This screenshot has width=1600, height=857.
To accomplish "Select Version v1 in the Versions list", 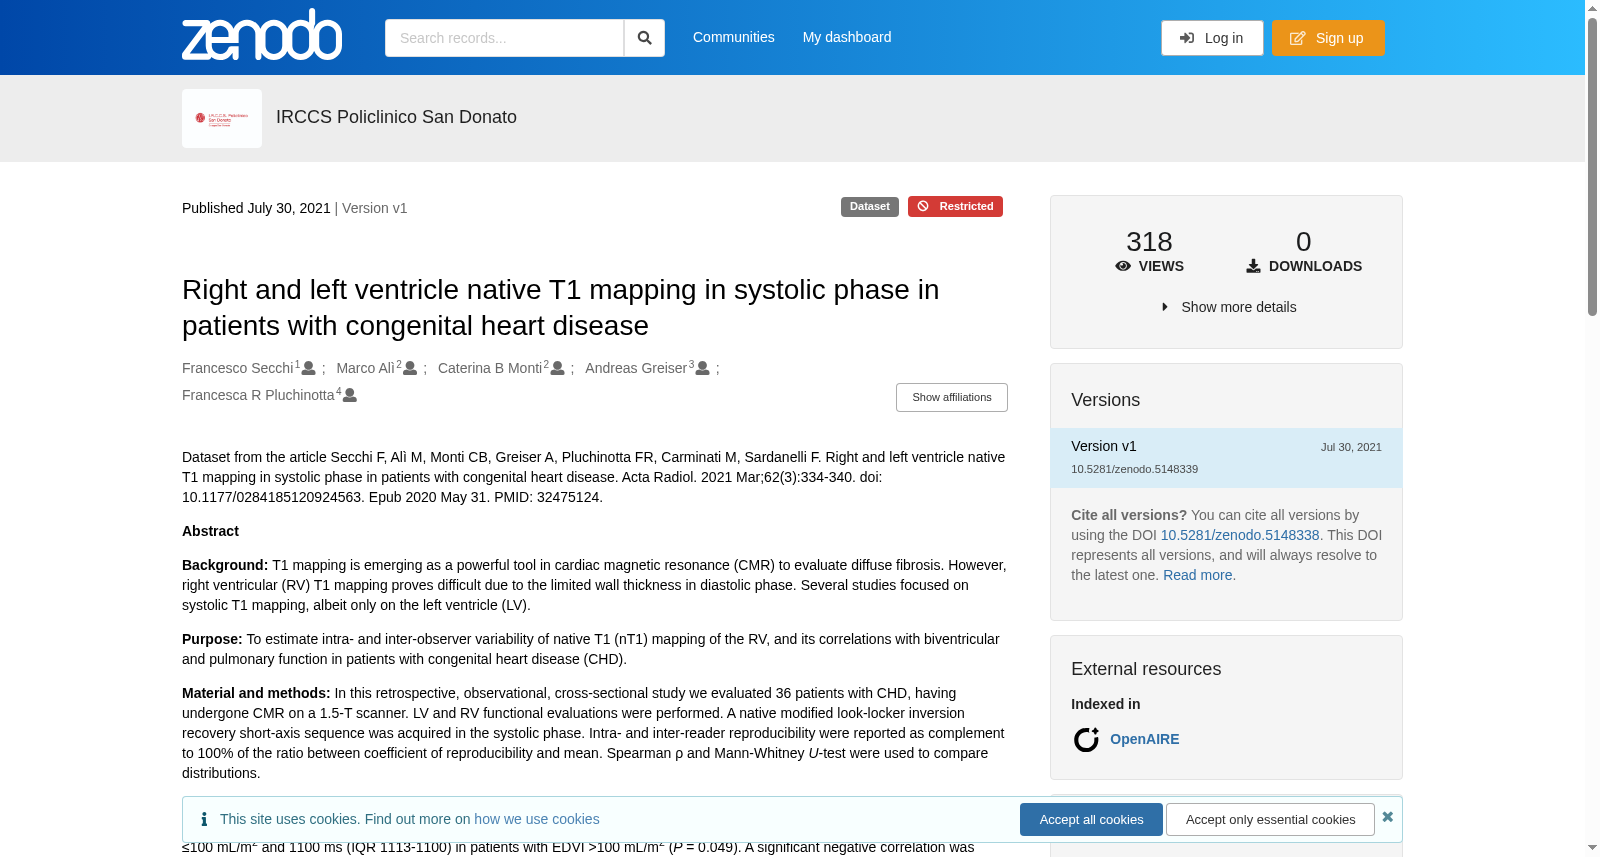I will [x=1226, y=458].
